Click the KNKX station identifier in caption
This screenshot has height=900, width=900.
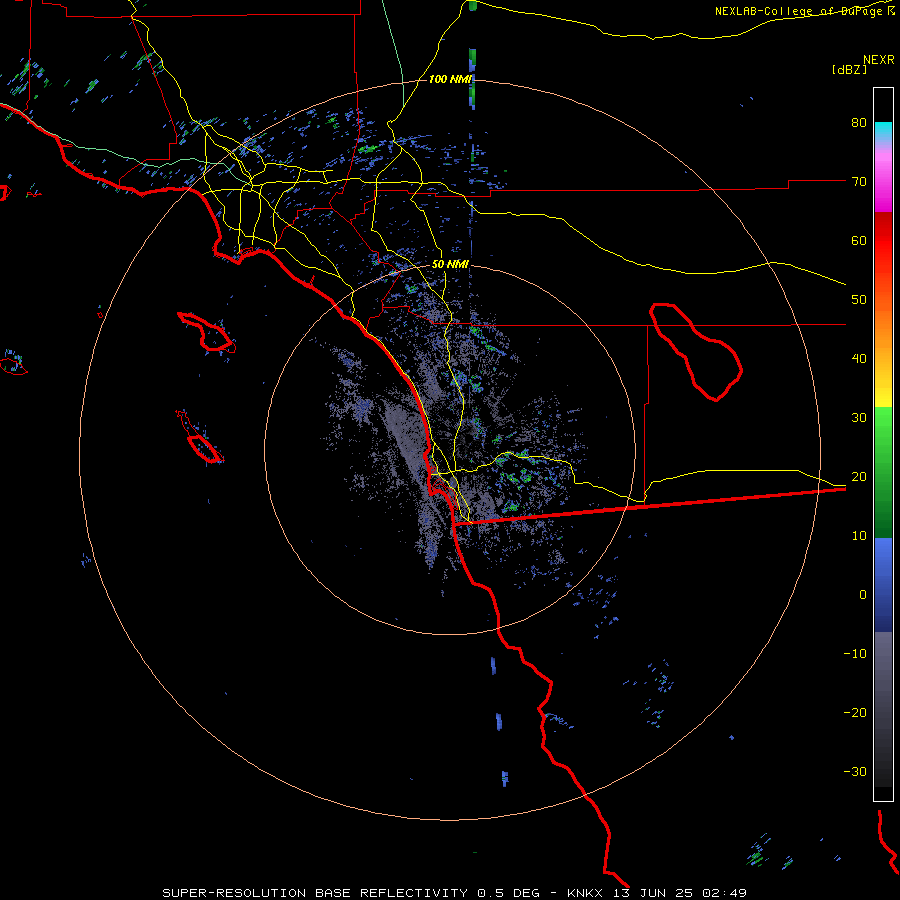(x=585, y=893)
